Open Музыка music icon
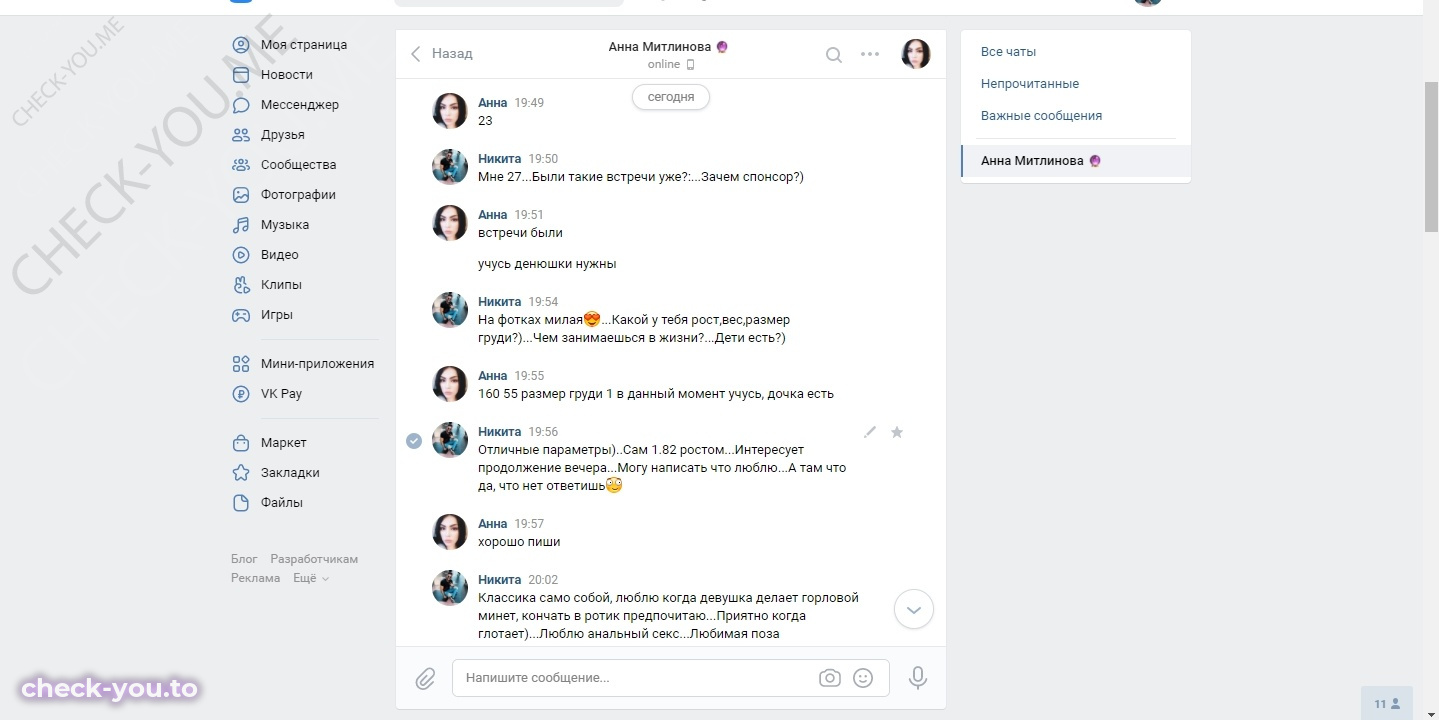 241,225
